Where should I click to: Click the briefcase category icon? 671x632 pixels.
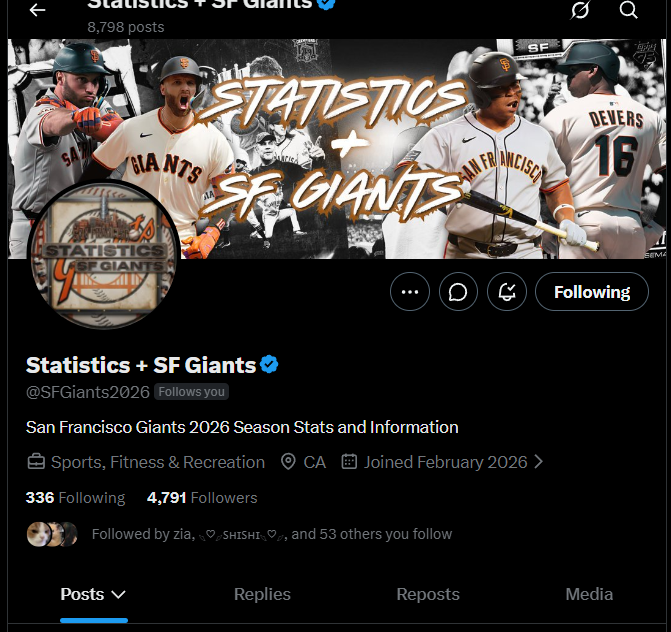point(36,462)
